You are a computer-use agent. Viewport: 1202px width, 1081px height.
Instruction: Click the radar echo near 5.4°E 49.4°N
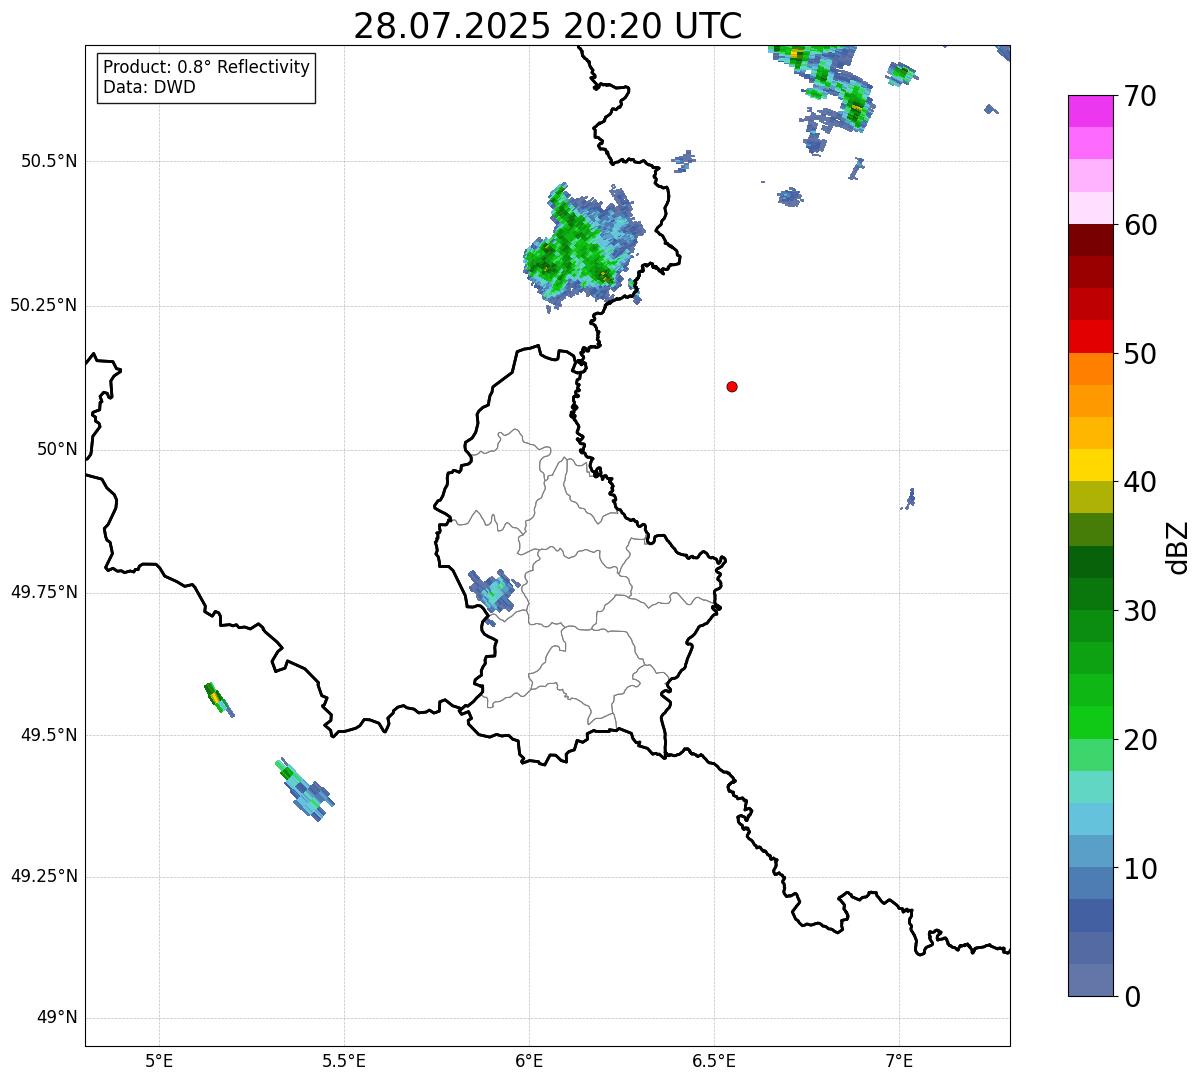point(304,790)
